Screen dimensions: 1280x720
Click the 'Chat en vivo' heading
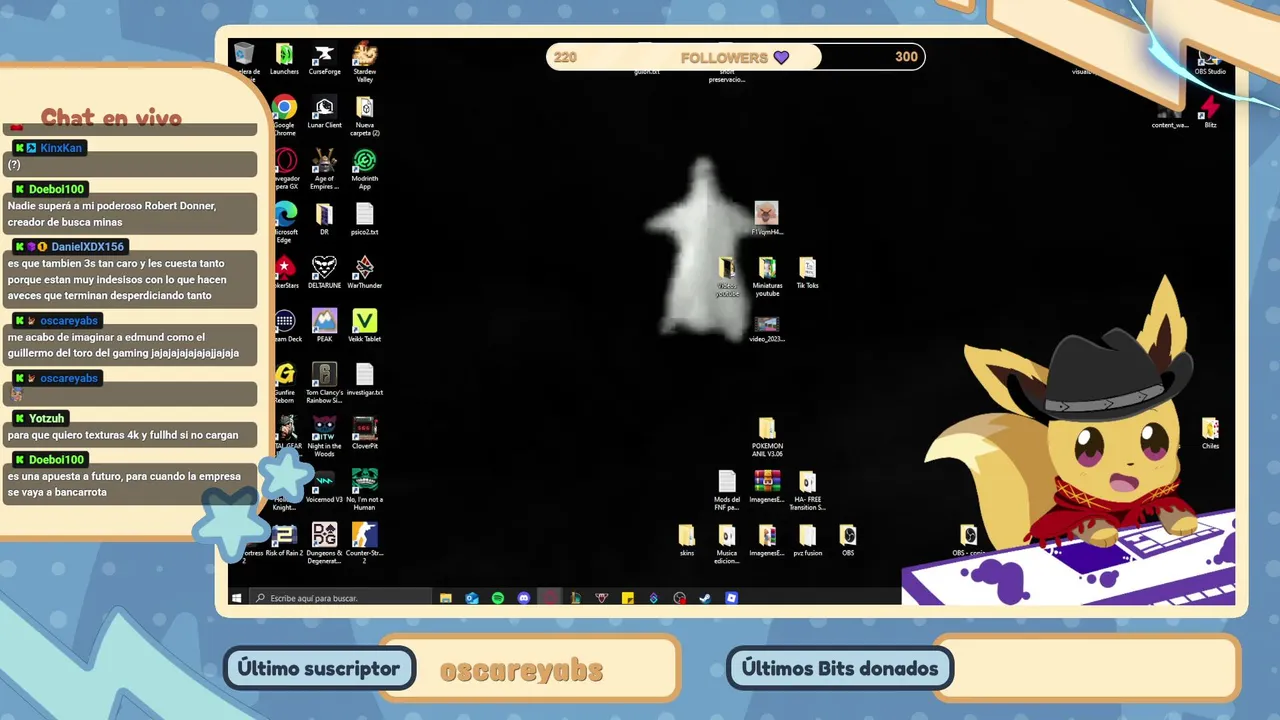(x=111, y=118)
